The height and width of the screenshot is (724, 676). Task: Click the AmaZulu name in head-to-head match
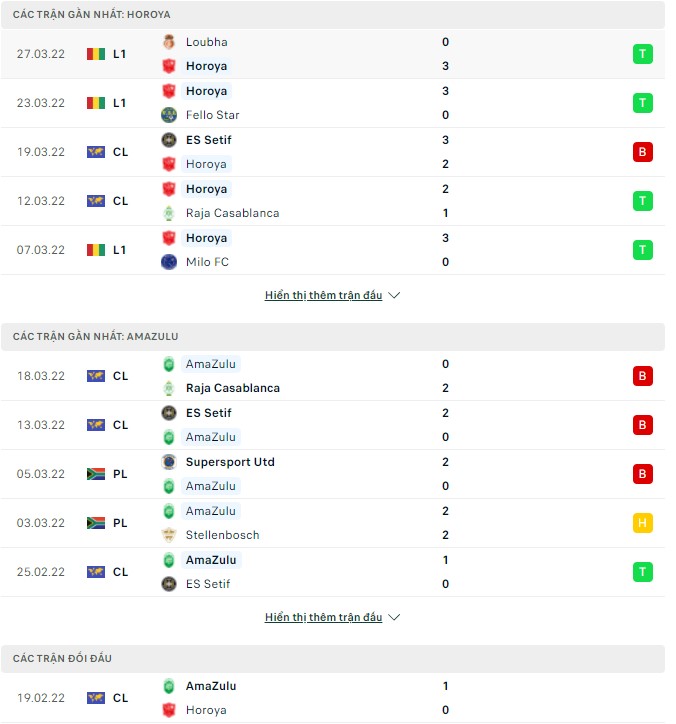[211, 686]
